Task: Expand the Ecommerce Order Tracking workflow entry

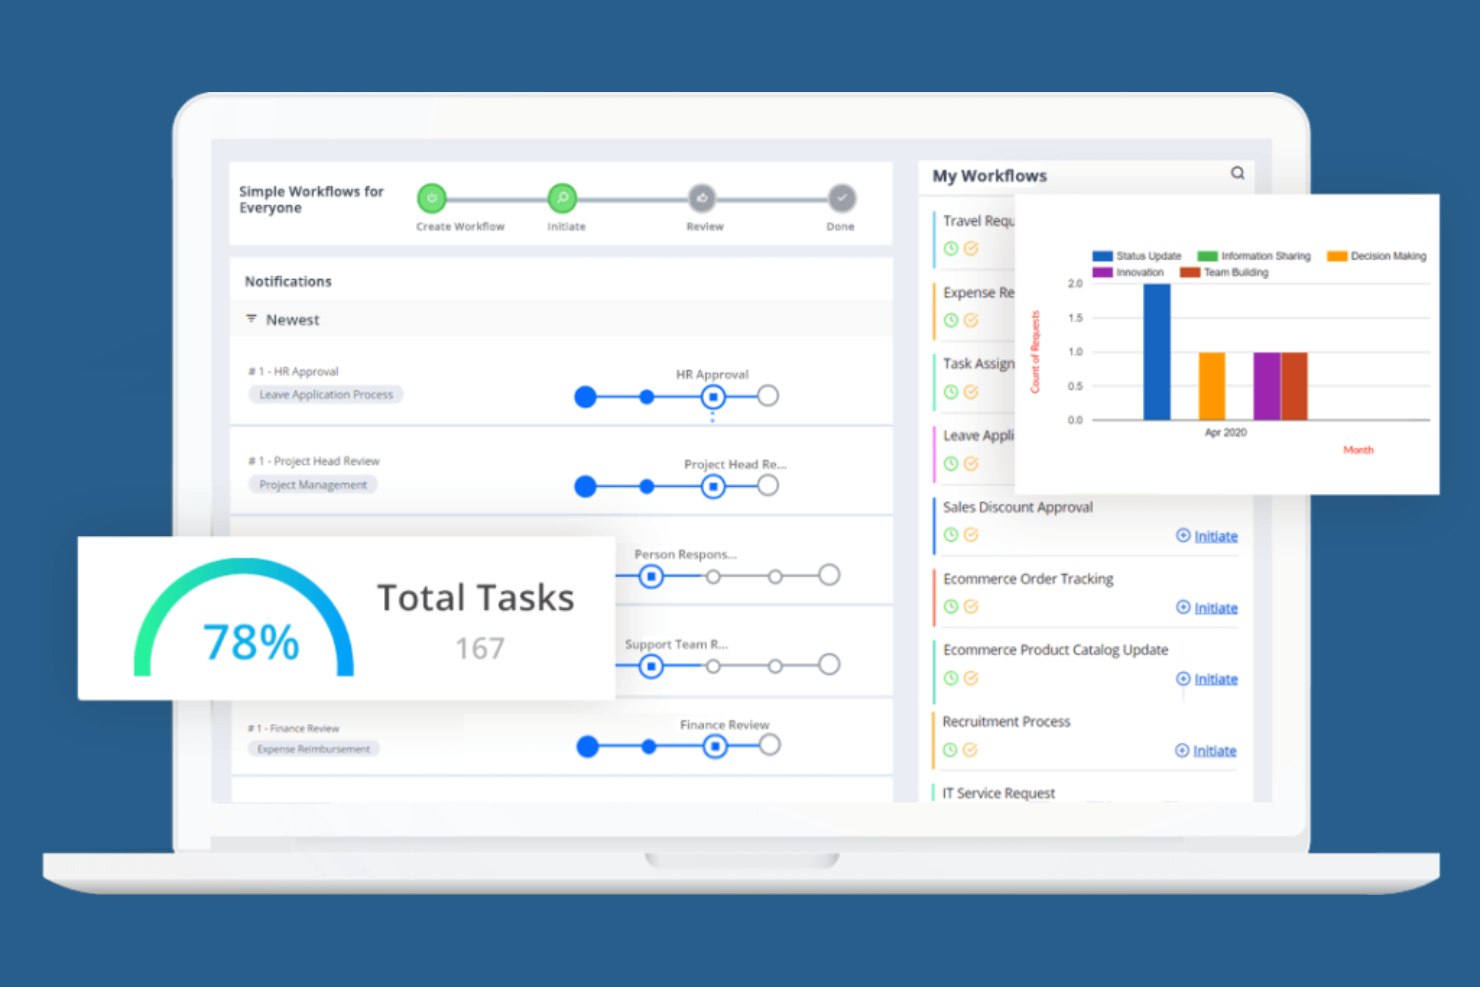Action: pyautogui.click(x=1028, y=579)
